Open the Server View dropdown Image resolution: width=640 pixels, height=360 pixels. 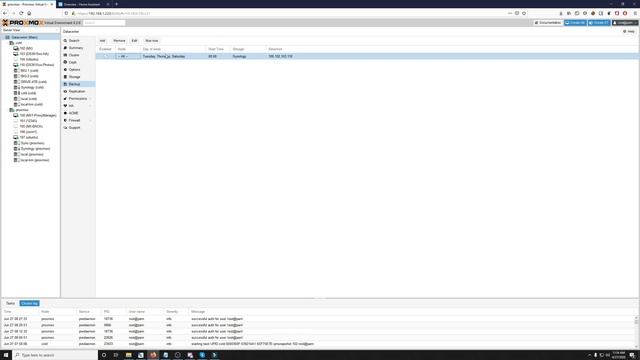[x=30, y=30]
